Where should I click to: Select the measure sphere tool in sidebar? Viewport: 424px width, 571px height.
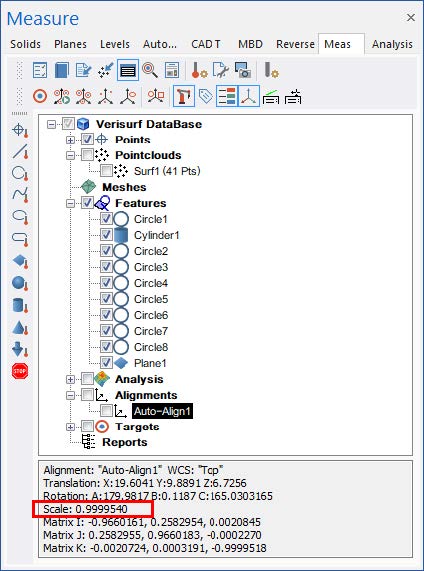coord(20,283)
